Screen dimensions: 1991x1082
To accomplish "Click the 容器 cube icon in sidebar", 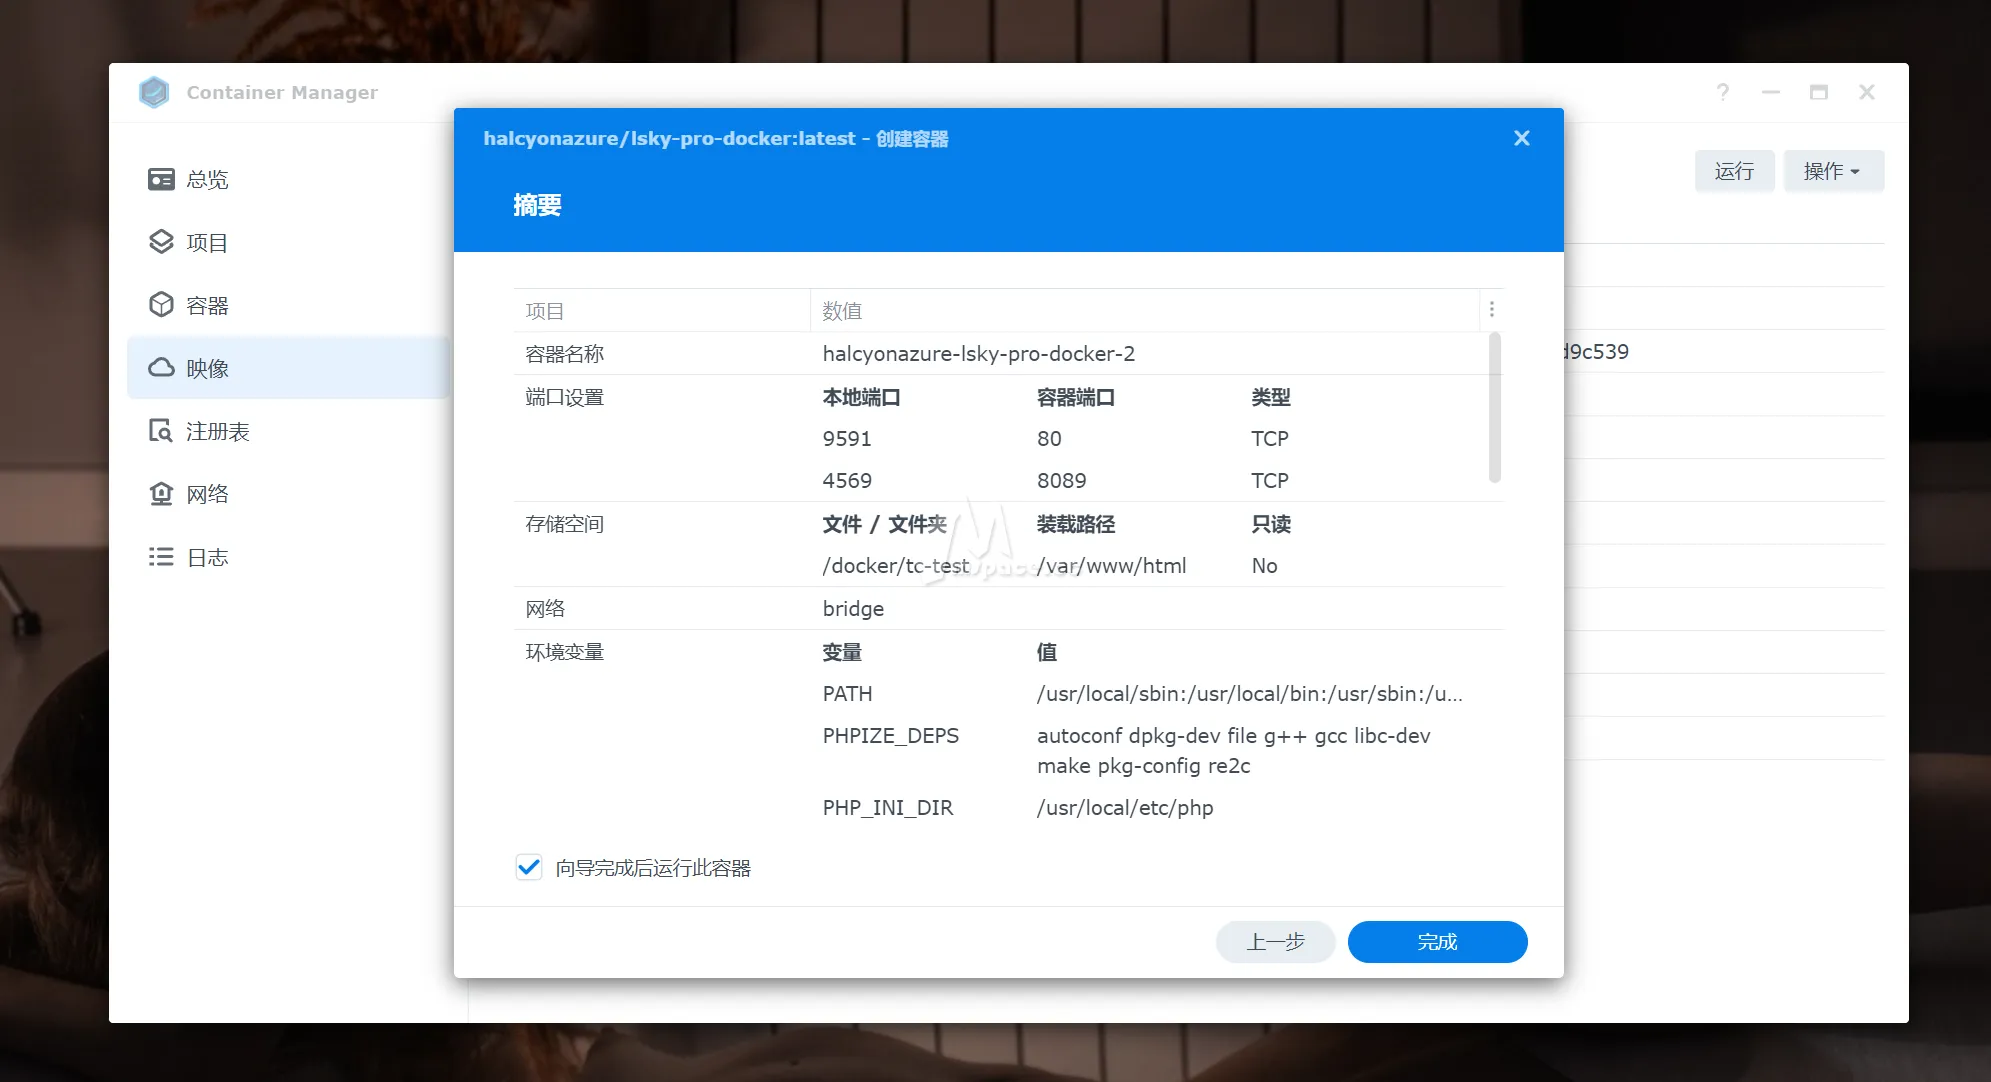I will click(x=161, y=305).
